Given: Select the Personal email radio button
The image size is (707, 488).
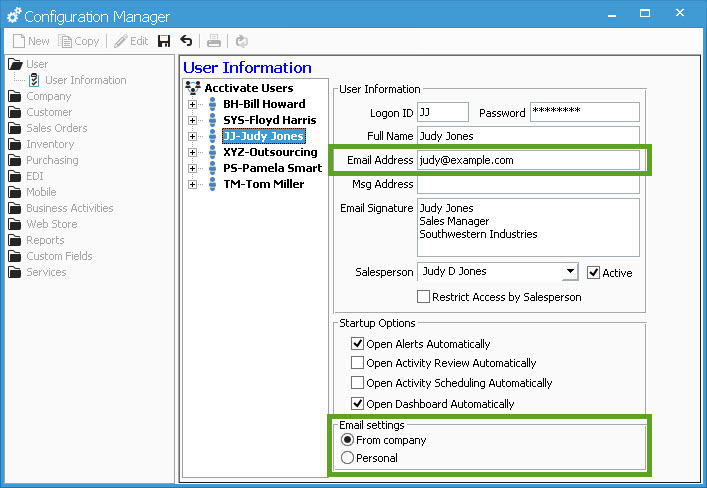Looking at the screenshot, I should 347,458.
